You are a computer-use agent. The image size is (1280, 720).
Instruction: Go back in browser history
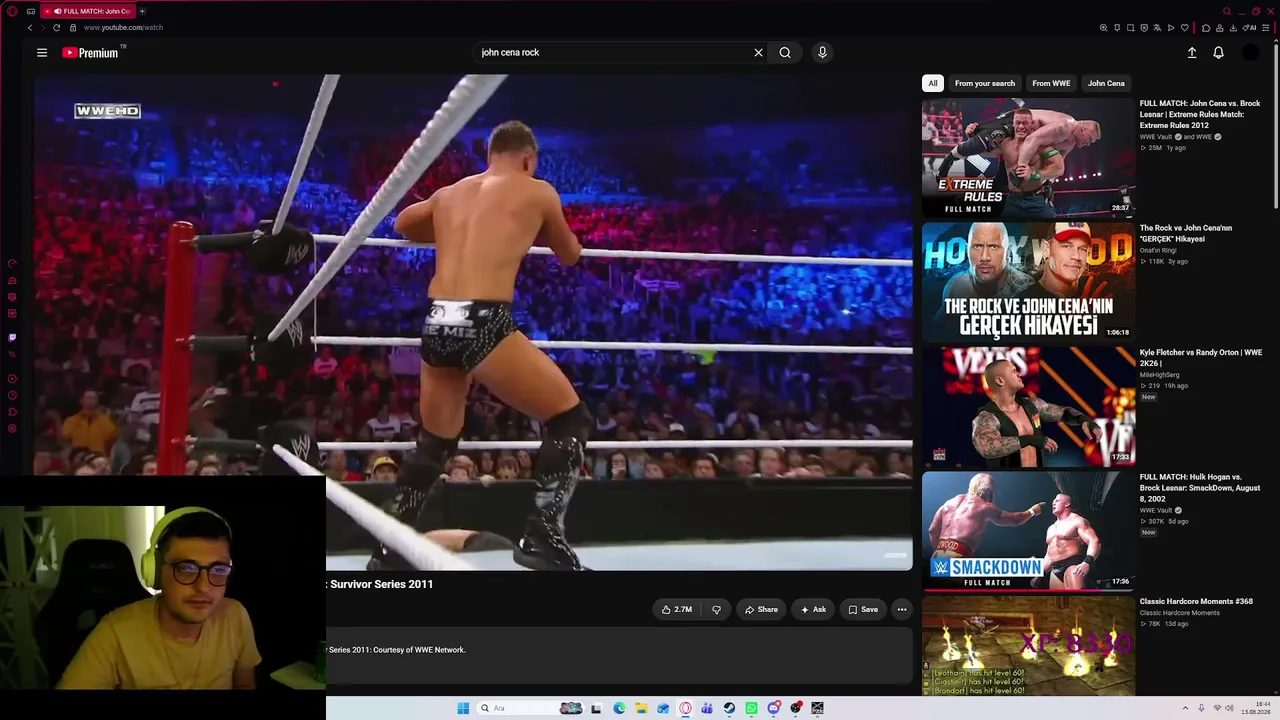point(30,28)
